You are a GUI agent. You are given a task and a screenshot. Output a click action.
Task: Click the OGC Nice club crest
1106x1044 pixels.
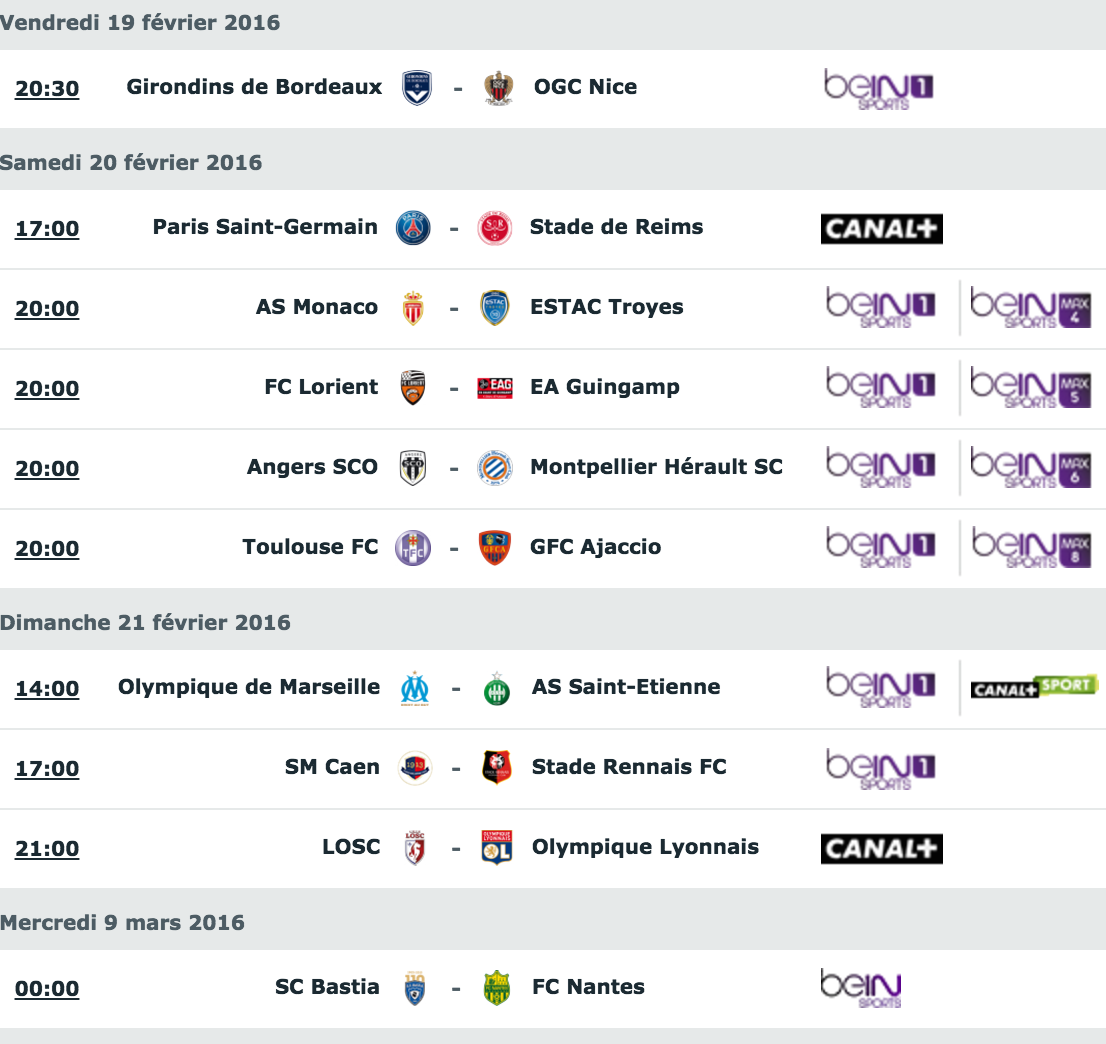(498, 88)
